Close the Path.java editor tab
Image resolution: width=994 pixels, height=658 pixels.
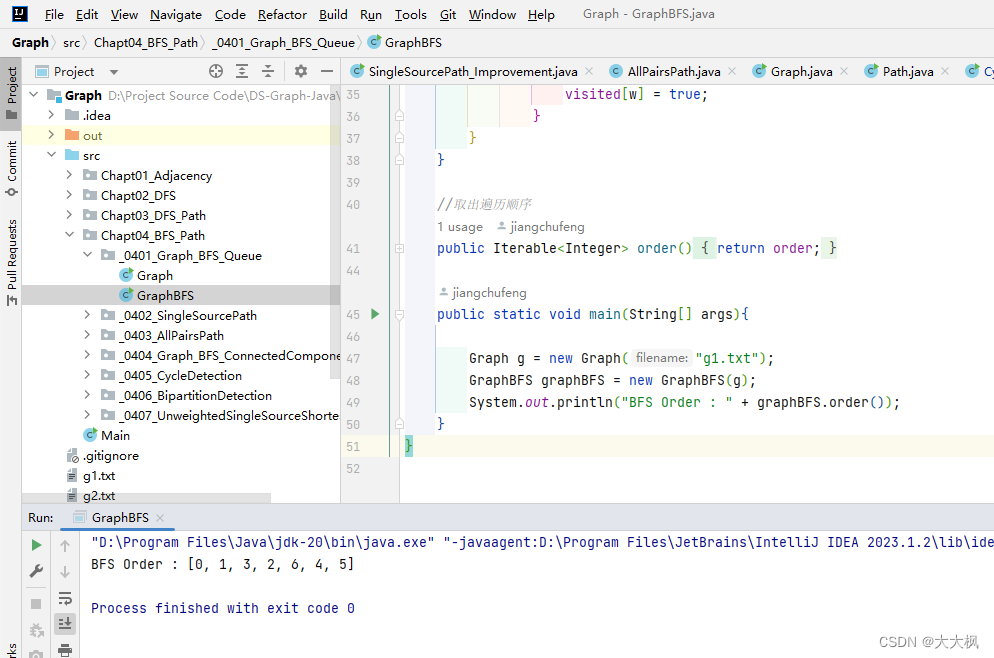(x=945, y=71)
